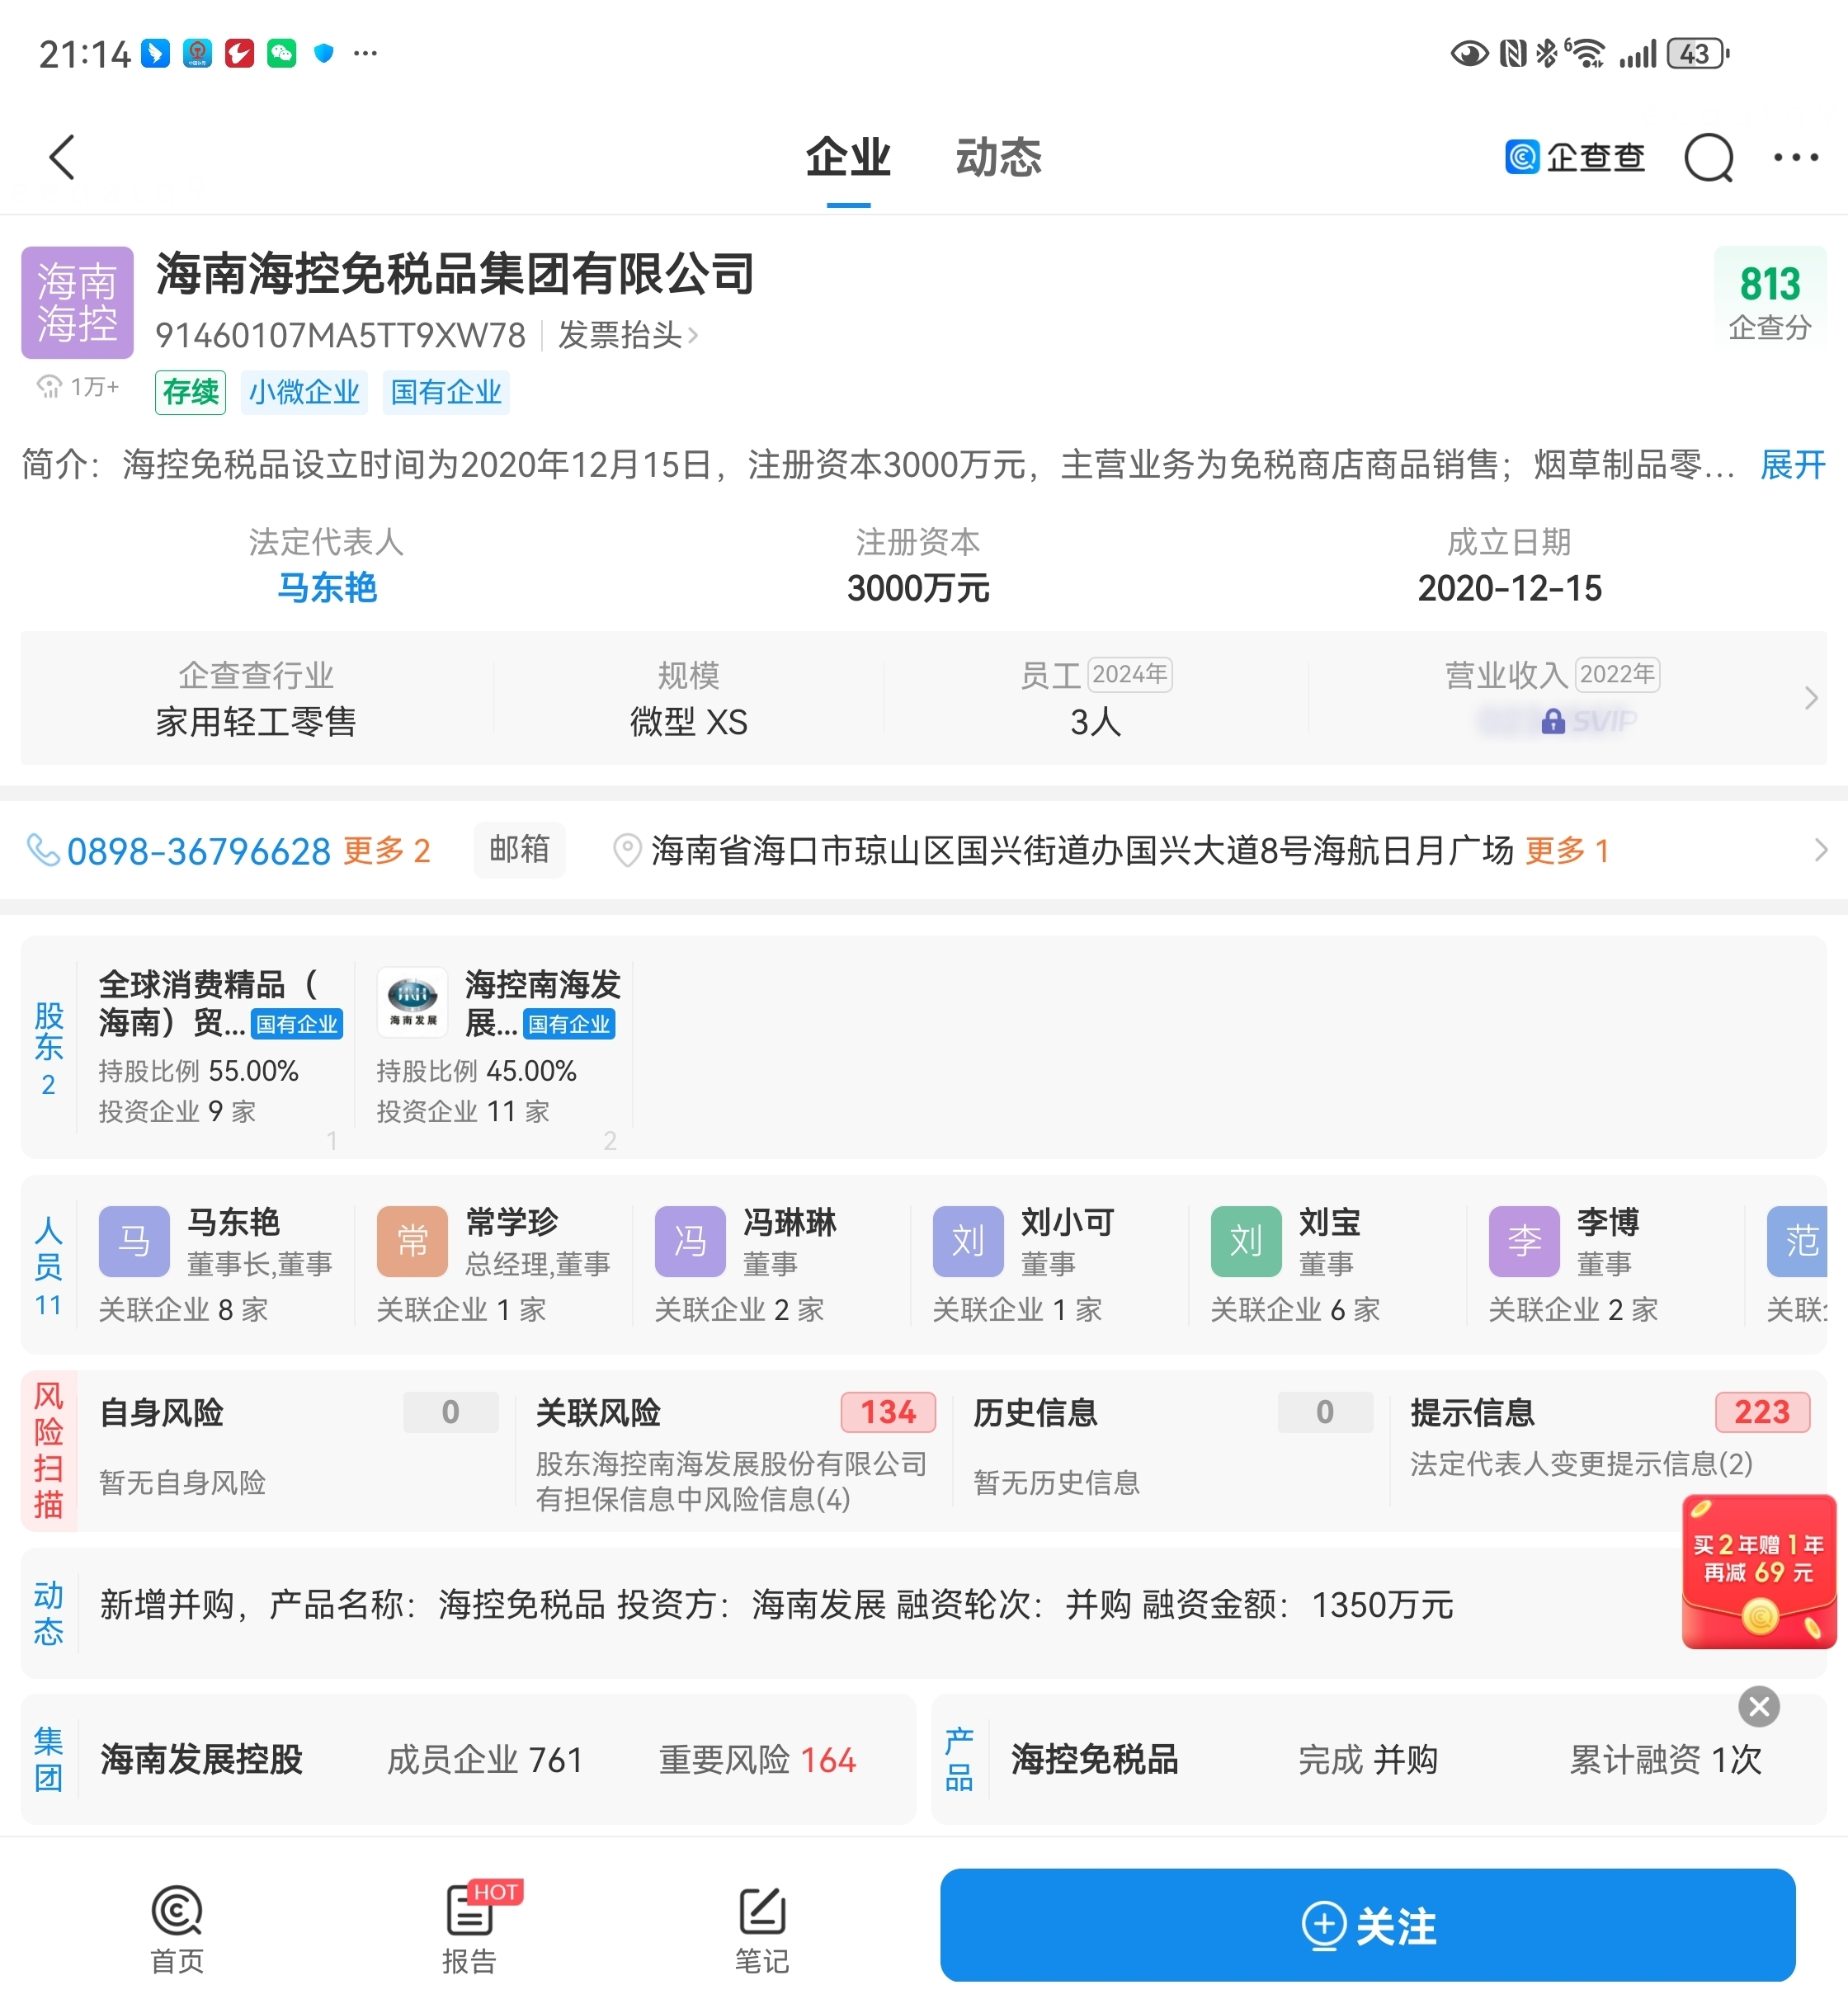The image size is (1848, 2013).
Task: Open the 报告 report icon
Action: [x=470, y=1930]
